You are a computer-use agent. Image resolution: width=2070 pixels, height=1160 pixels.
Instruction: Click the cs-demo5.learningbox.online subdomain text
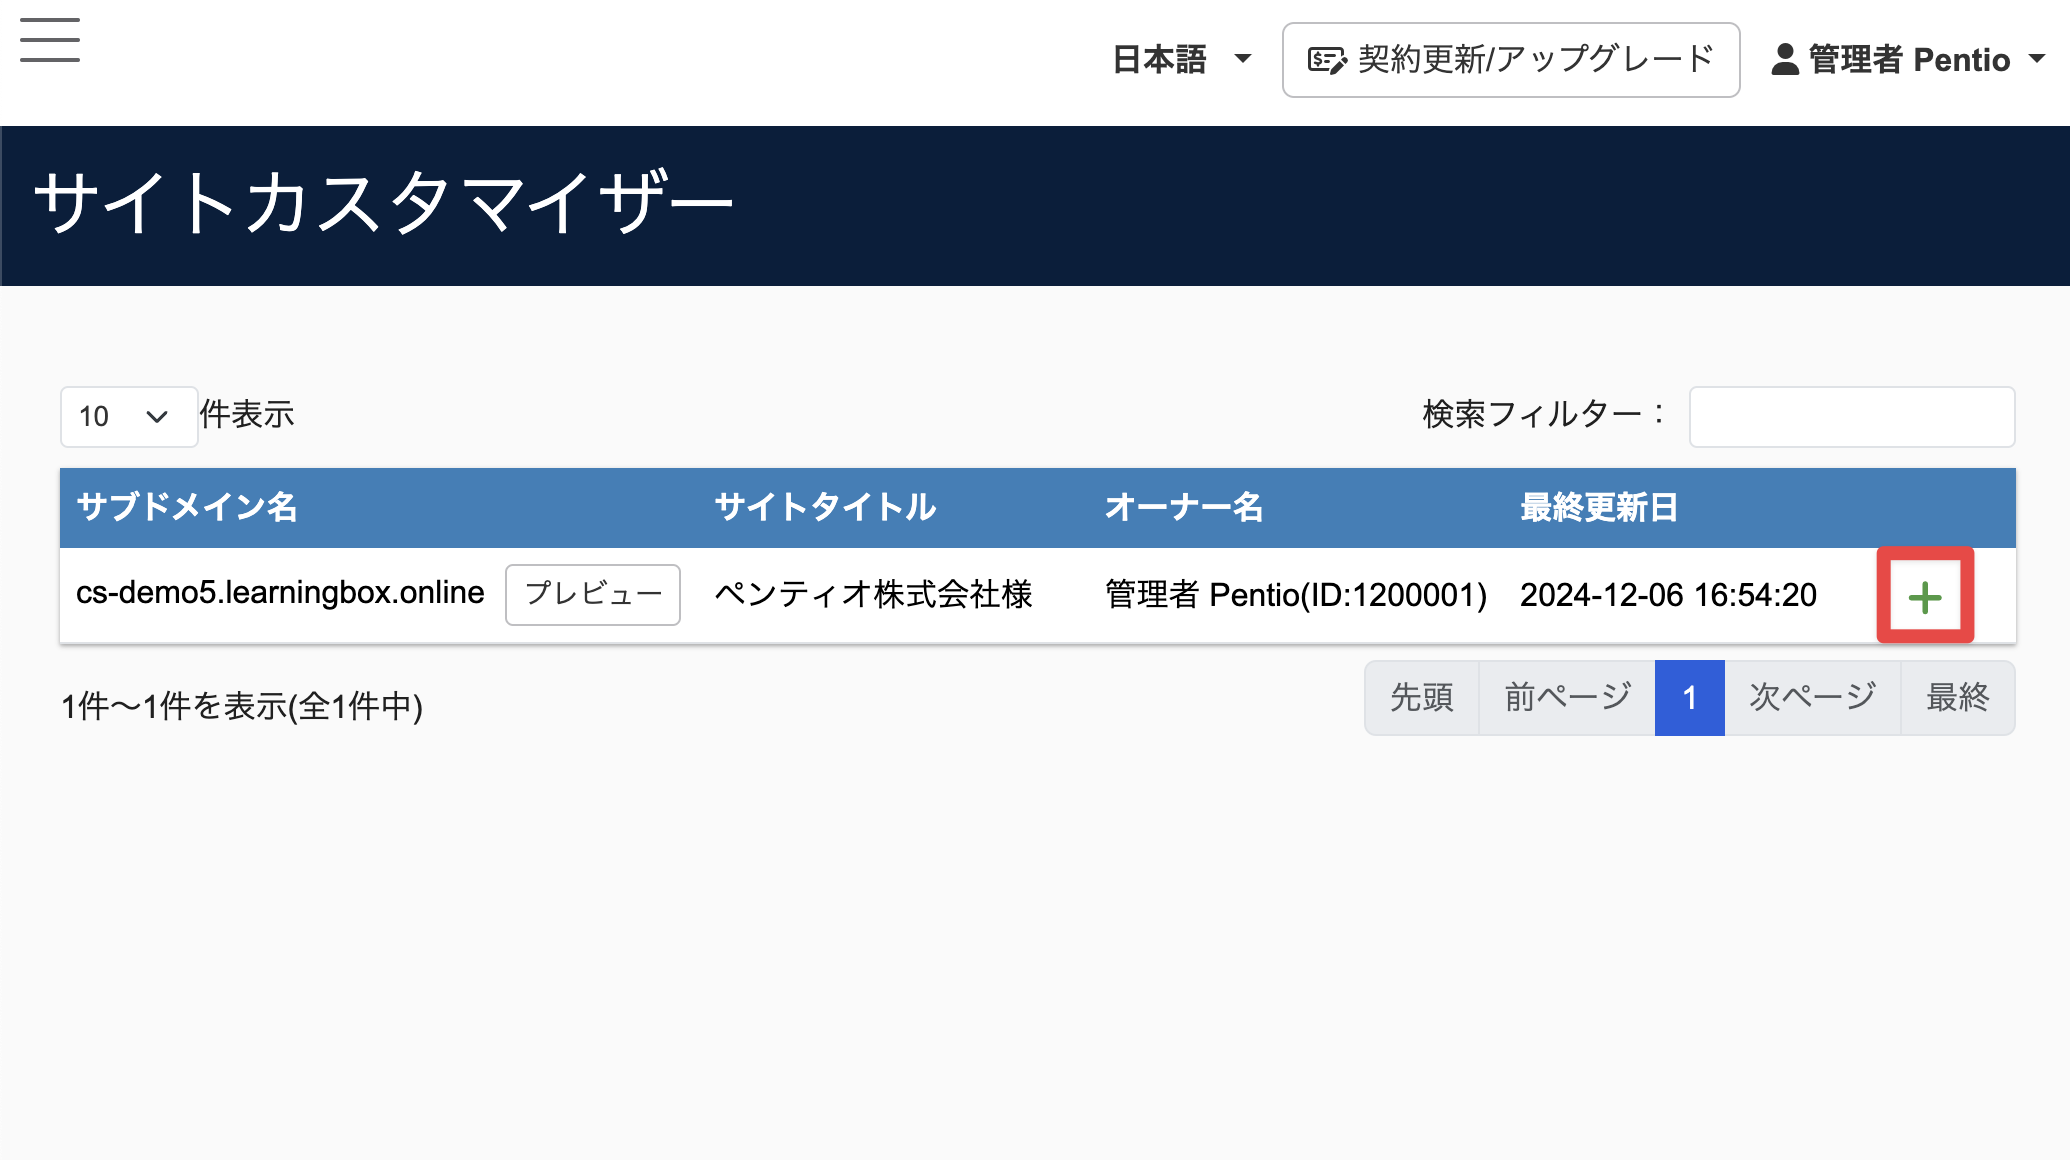[x=280, y=593]
